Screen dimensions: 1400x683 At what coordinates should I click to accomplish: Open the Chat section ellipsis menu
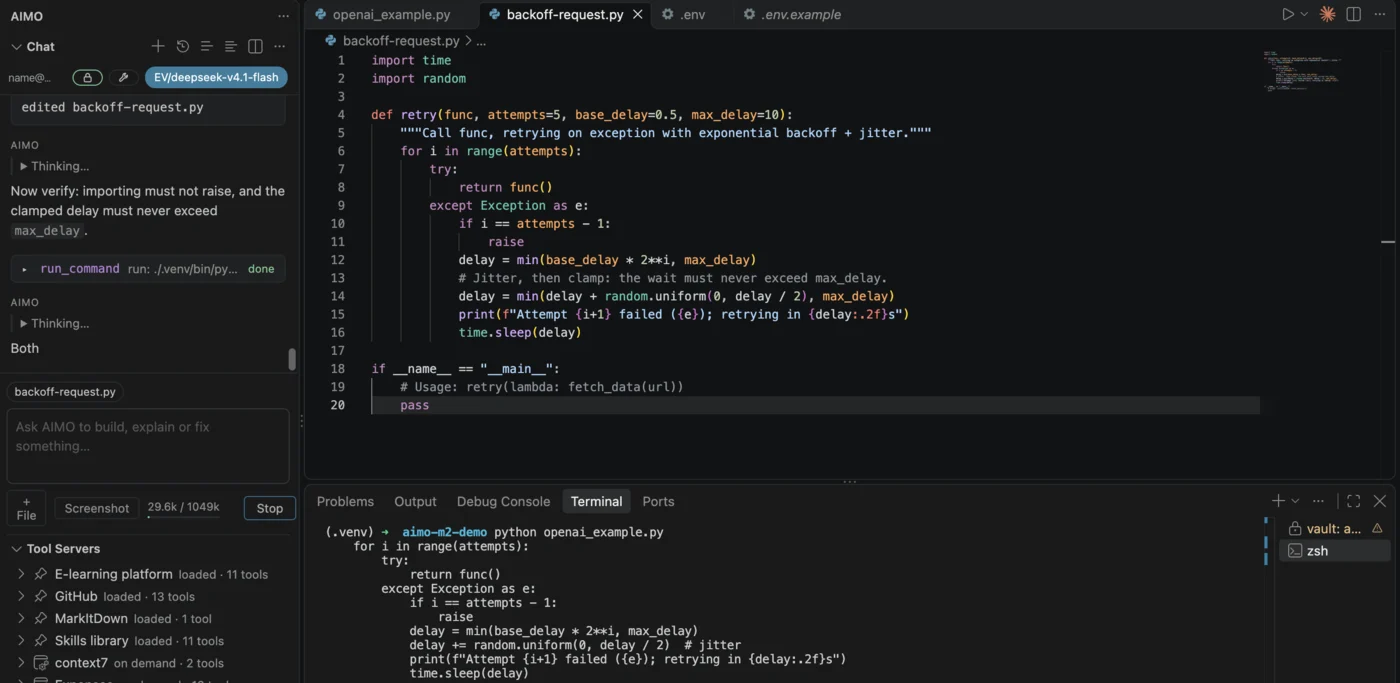point(280,46)
